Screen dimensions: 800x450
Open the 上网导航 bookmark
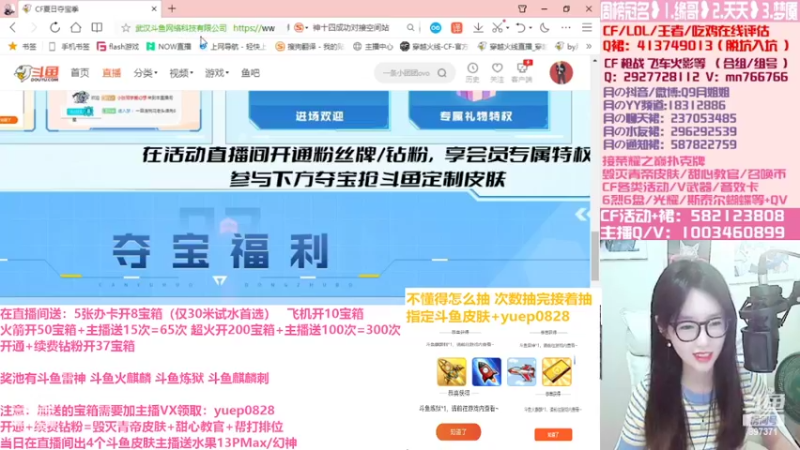click(x=233, y=46)
